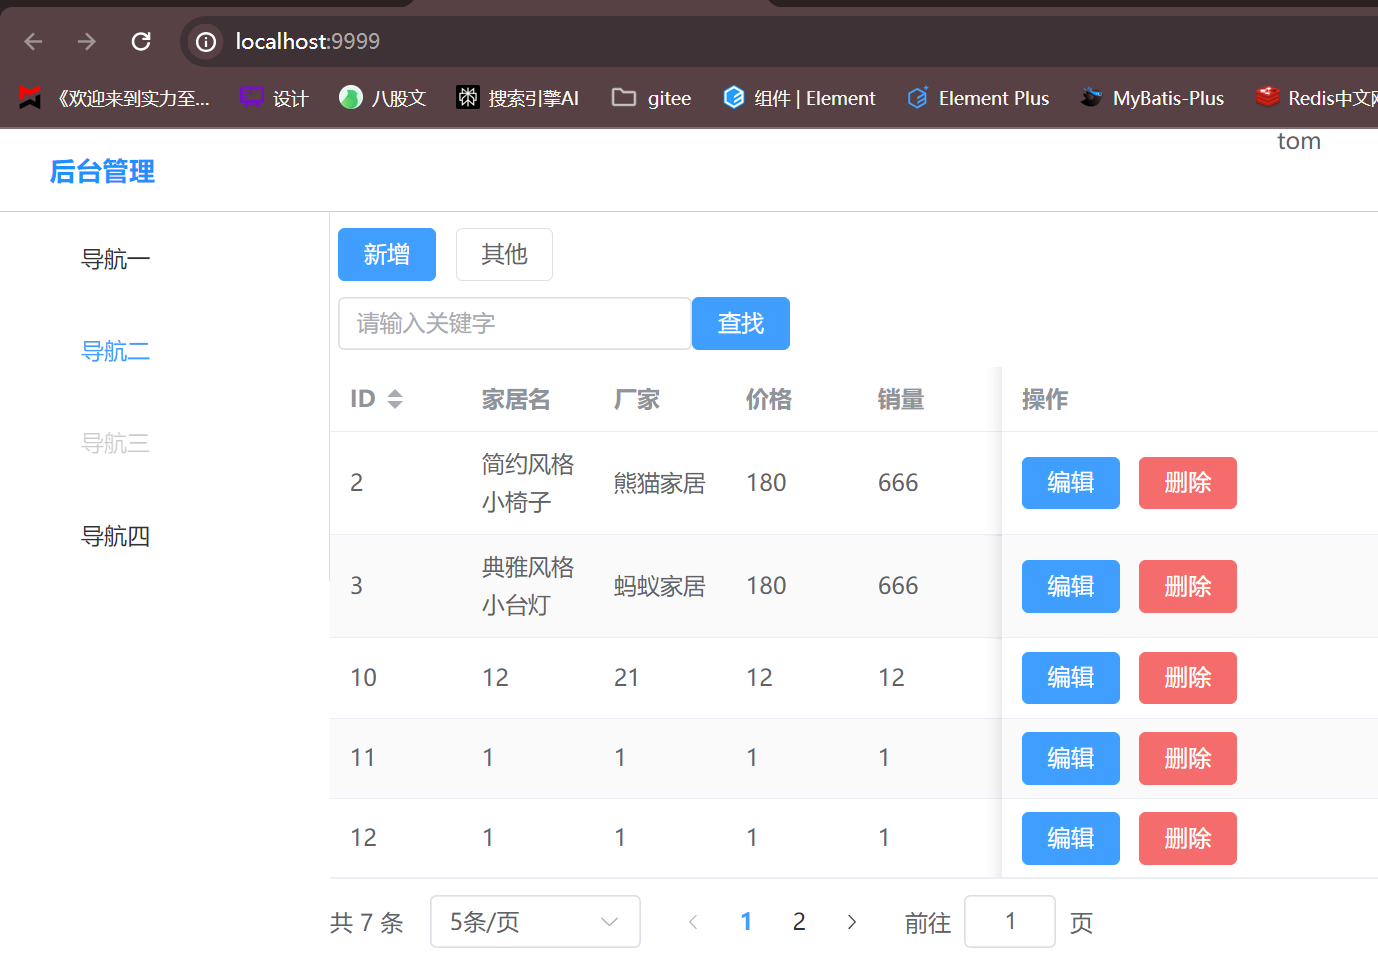The height and width of the screenshot is (954, 1378).
Task: Edit the row with ID 11
Action: pos(1071,758)
